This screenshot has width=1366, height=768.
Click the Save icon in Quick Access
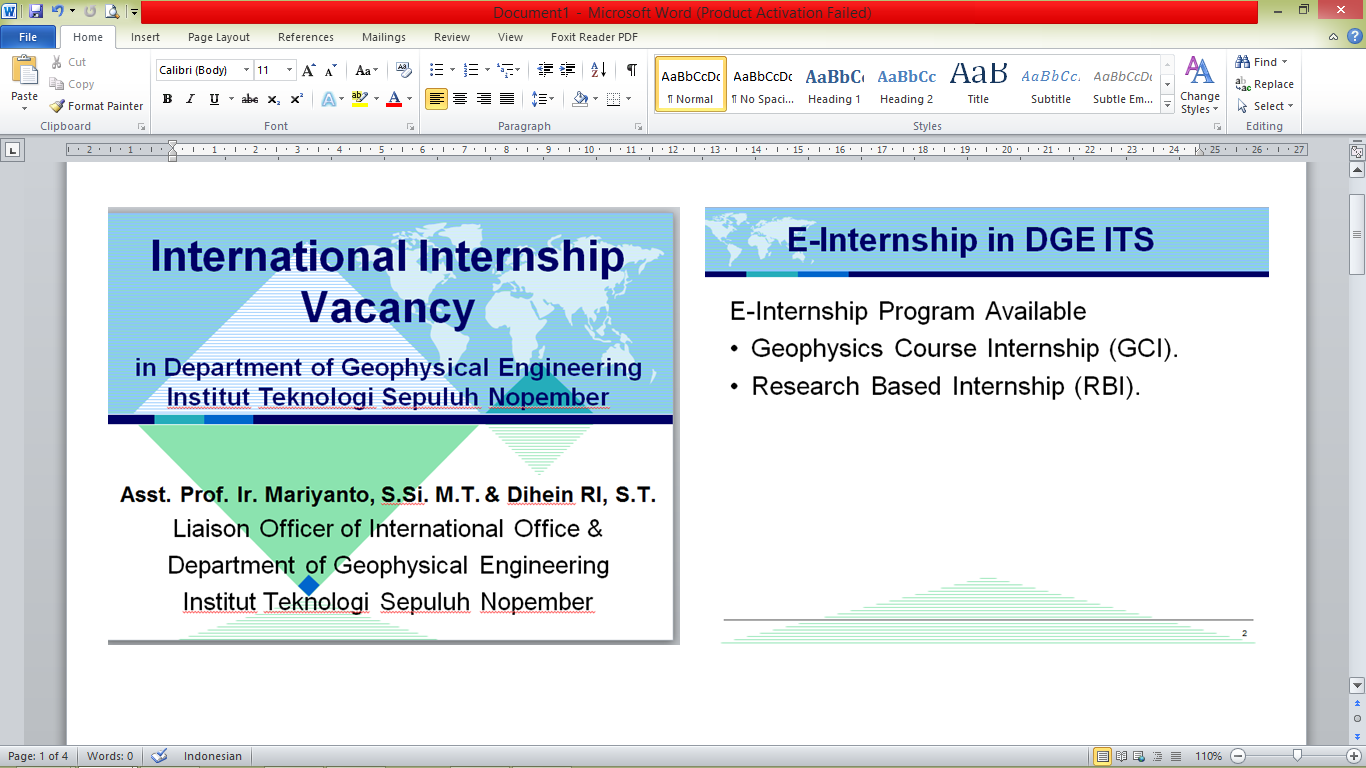coord(36,12)
